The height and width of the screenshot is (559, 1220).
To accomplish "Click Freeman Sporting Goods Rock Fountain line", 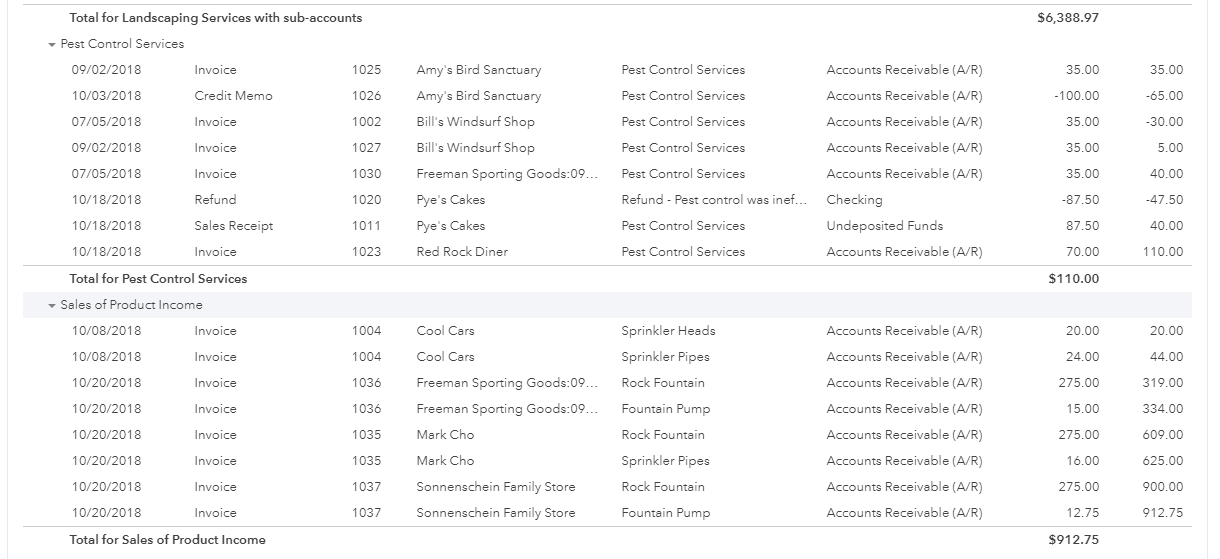I will point(607,383).
